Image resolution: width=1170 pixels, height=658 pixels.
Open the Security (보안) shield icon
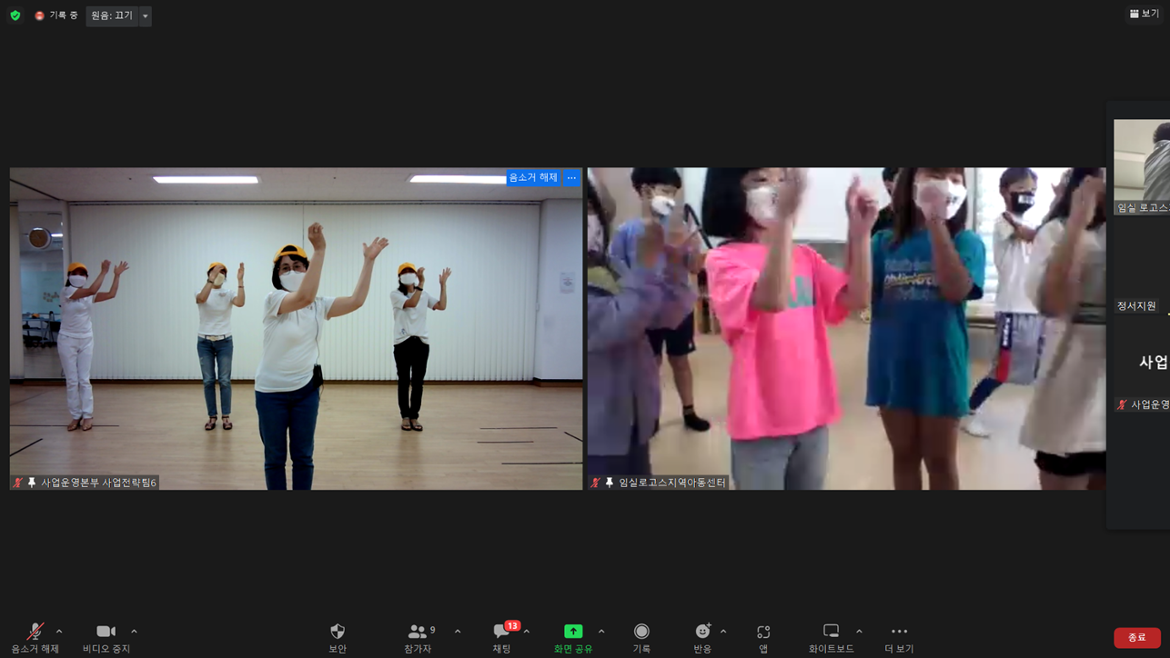[x=337, y=632]
